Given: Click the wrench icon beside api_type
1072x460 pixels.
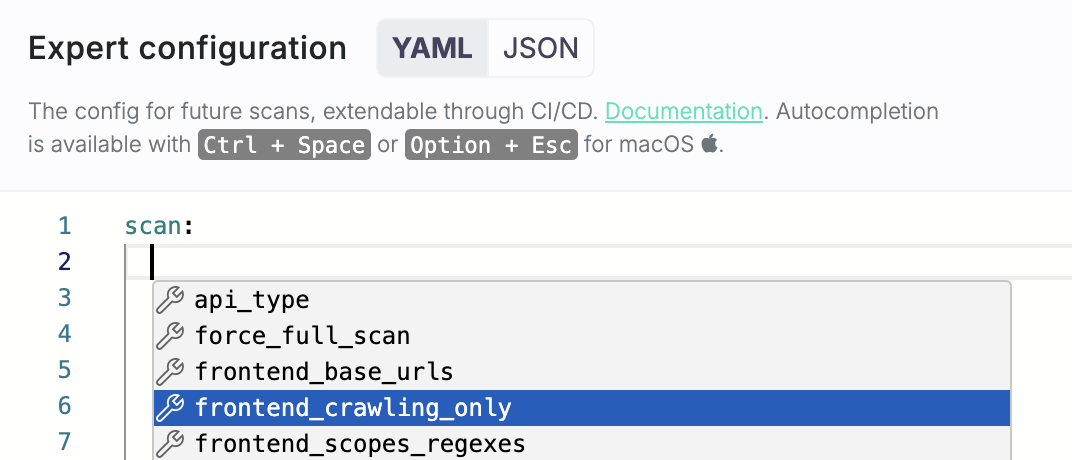Looking at the screenshot, I should click(x=170, y=300).
